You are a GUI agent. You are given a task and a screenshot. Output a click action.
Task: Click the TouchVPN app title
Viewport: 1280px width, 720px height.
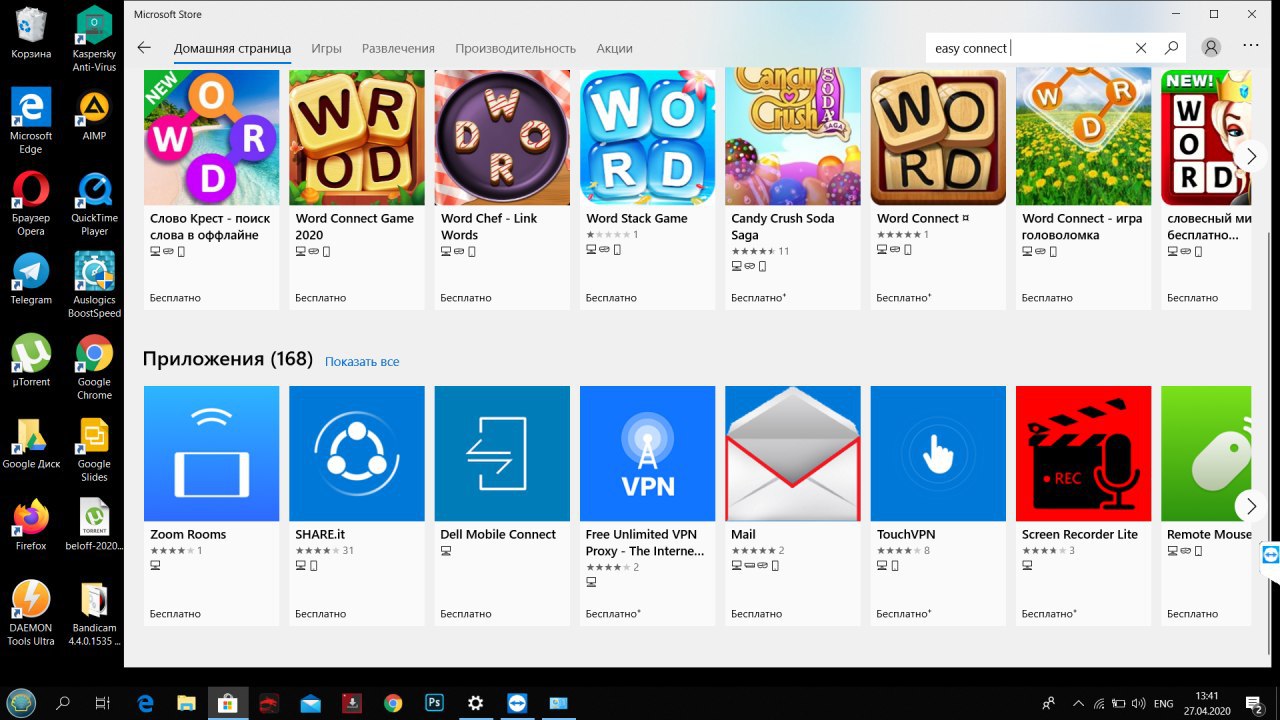tap(905, 534)
